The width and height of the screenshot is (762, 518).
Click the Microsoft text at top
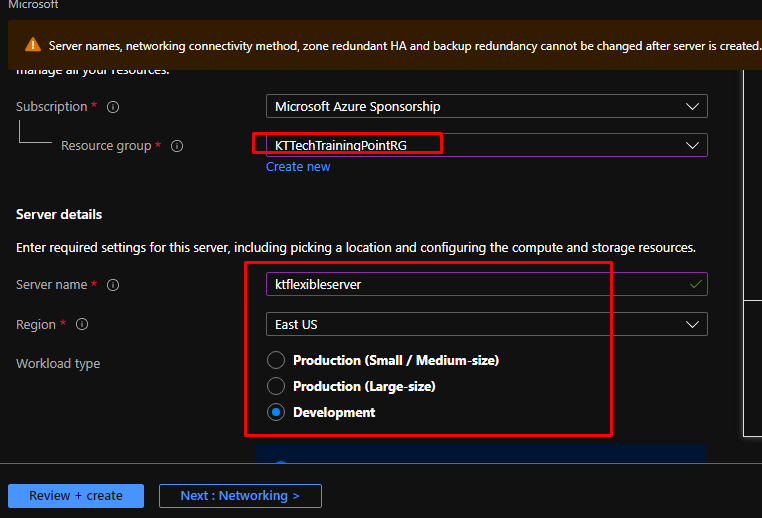pos(33,5)
